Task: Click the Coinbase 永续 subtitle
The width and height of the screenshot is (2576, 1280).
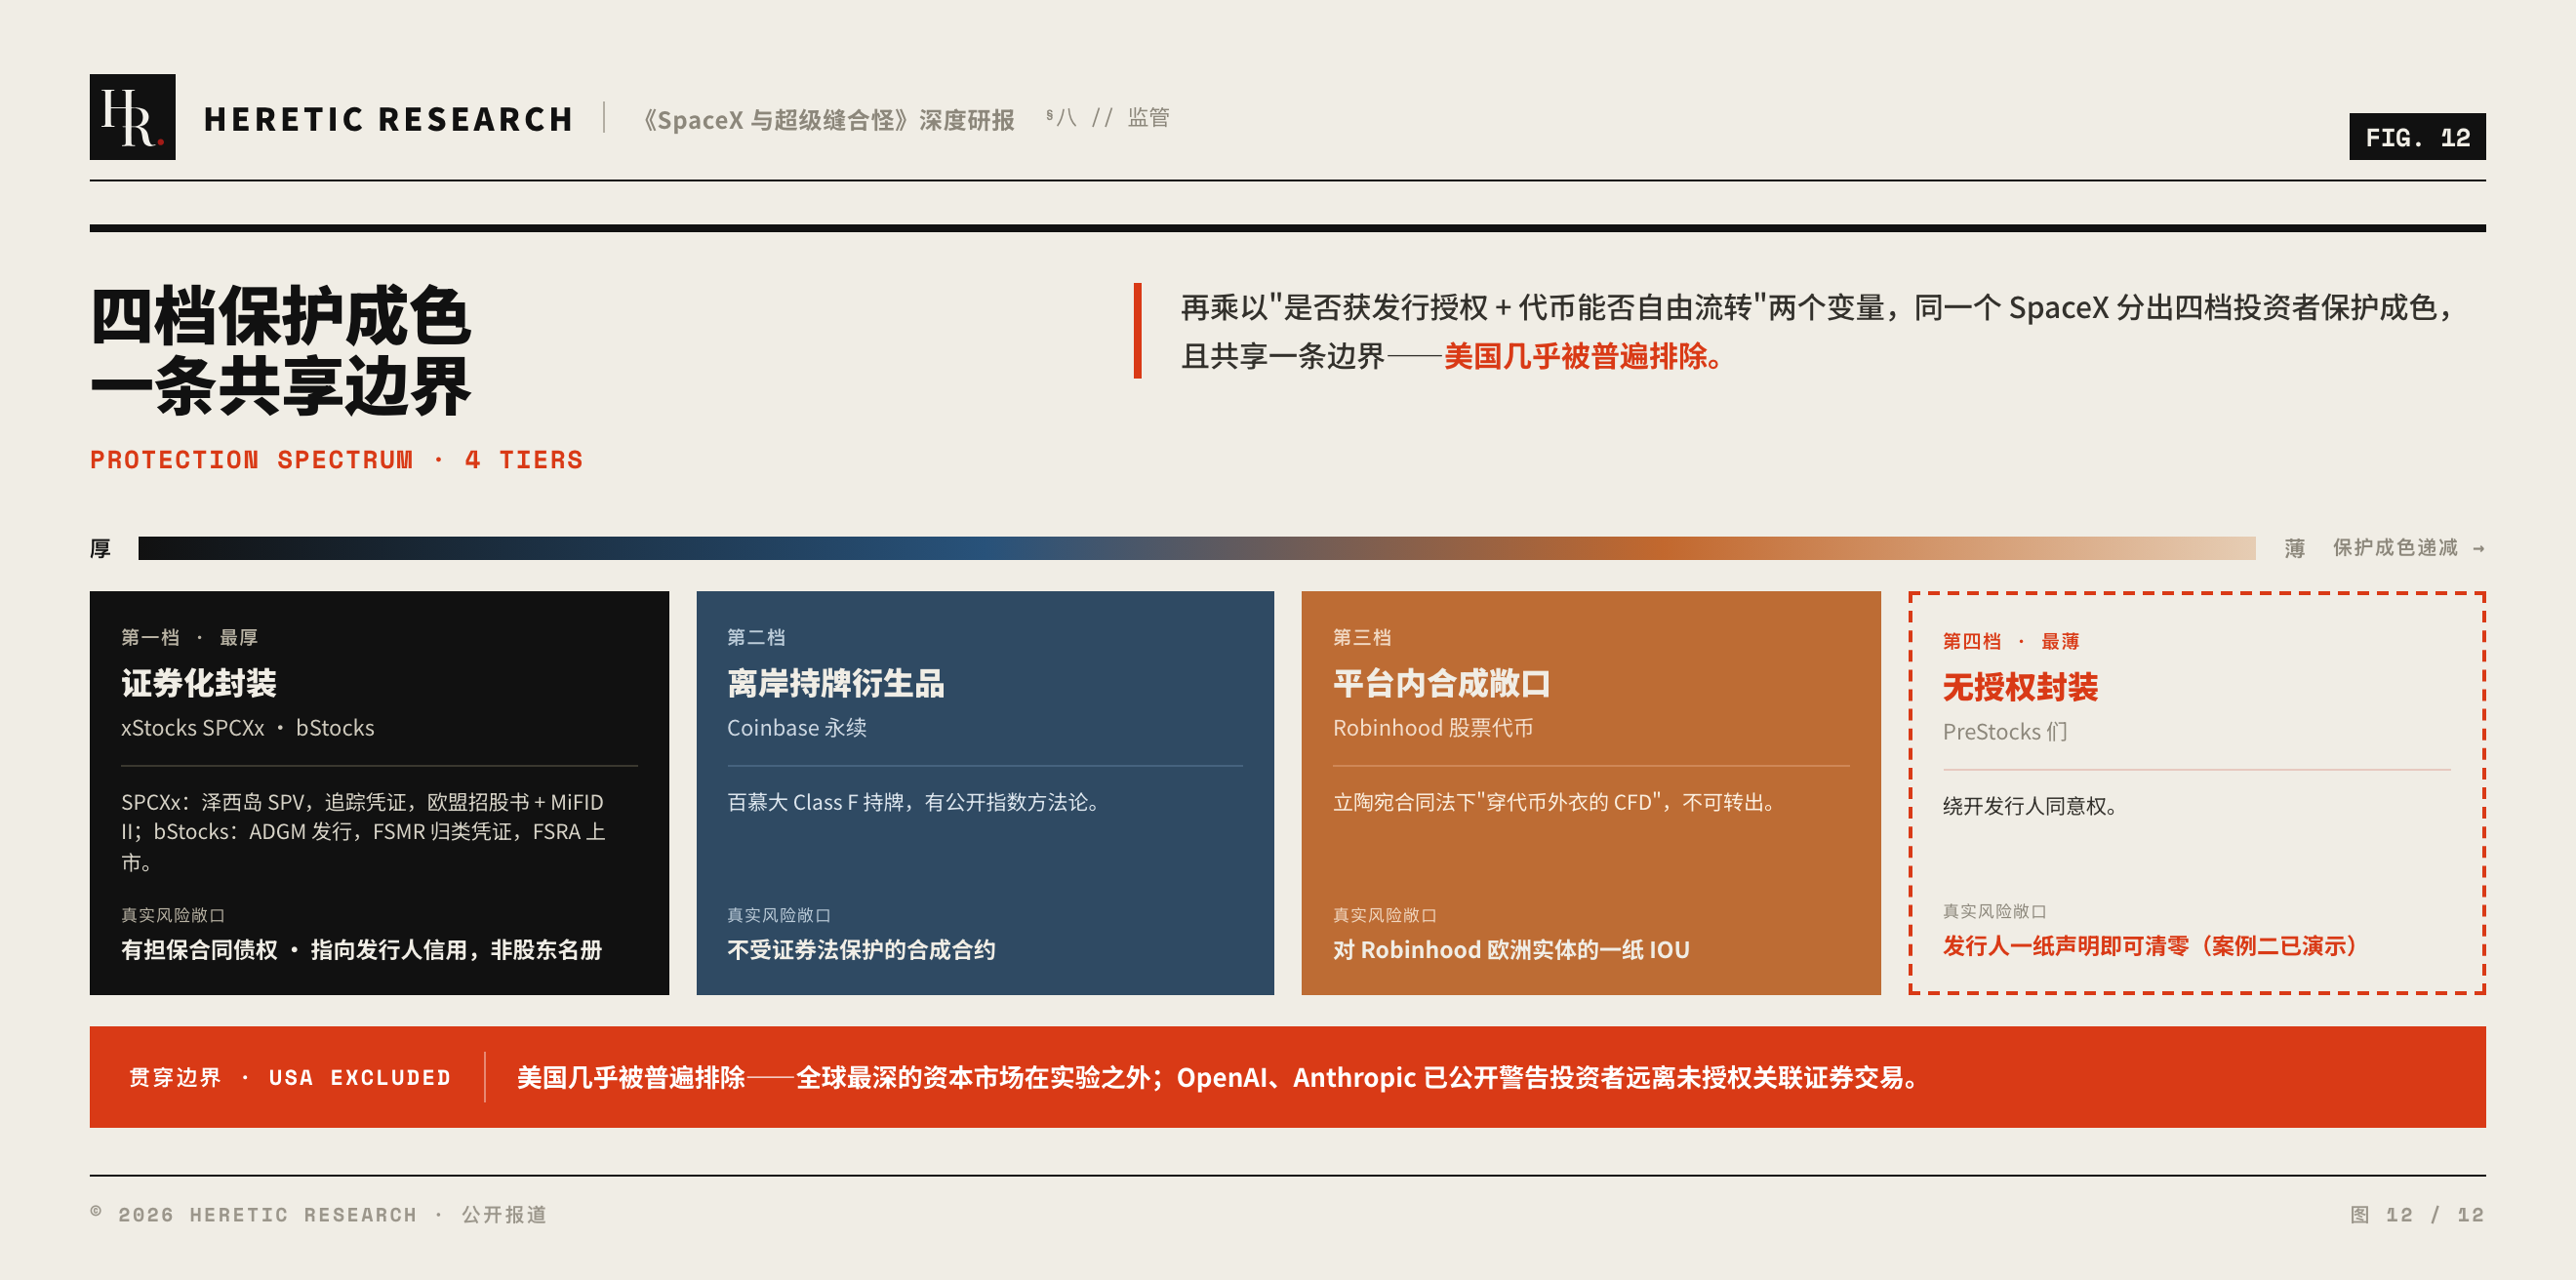Action: pos(797,728)
